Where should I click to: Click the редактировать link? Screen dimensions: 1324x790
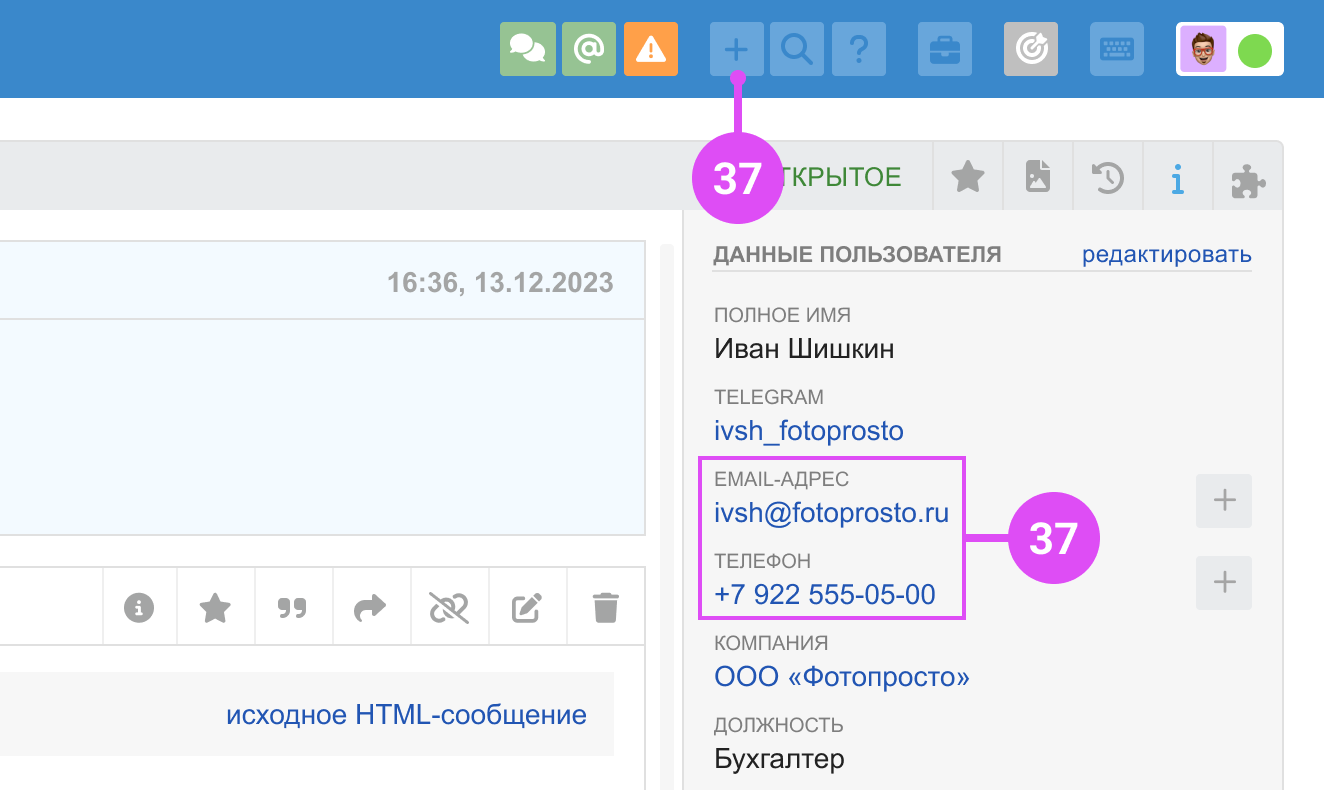[x=1166, y=255]
